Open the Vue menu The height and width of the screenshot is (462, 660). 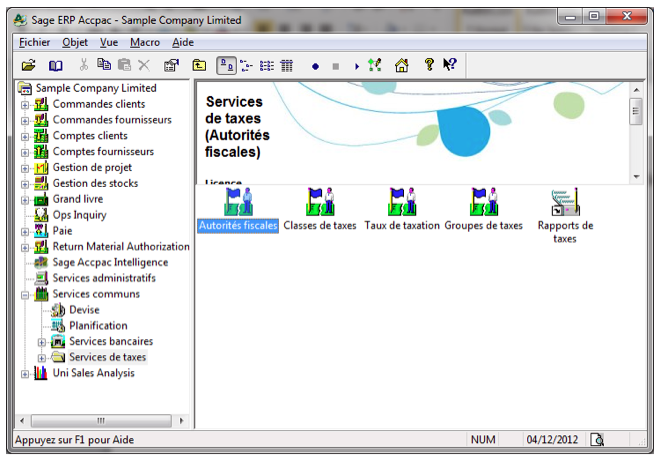pyautogui.click(x=109, y=42)
